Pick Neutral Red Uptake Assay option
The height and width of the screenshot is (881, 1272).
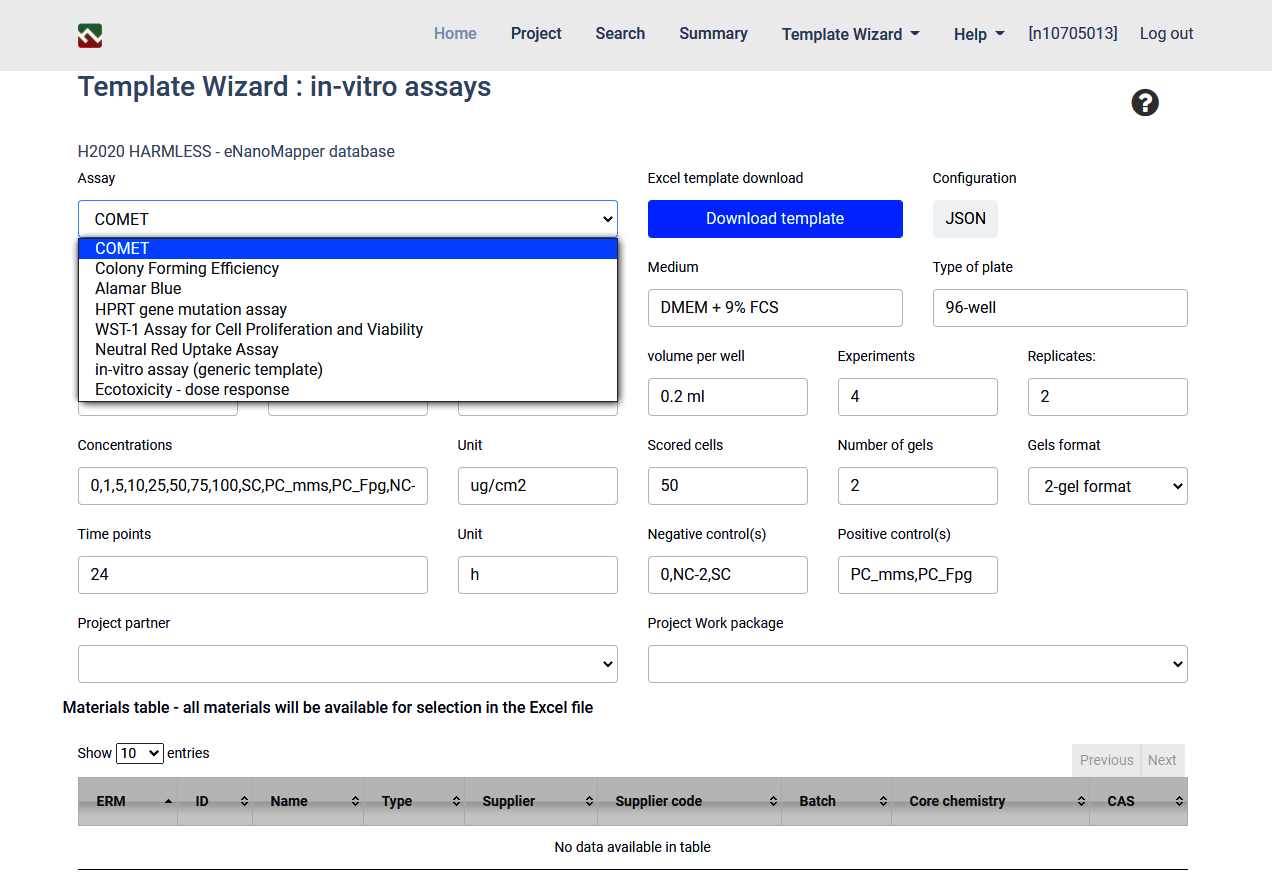coord(187,349)
